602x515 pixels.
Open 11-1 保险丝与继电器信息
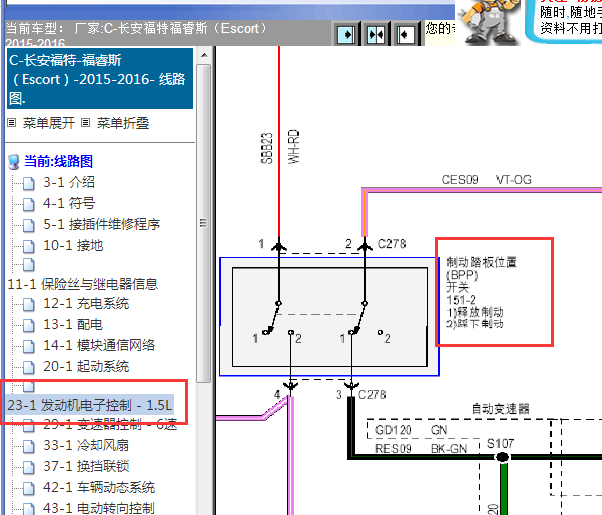click(83, 284)
